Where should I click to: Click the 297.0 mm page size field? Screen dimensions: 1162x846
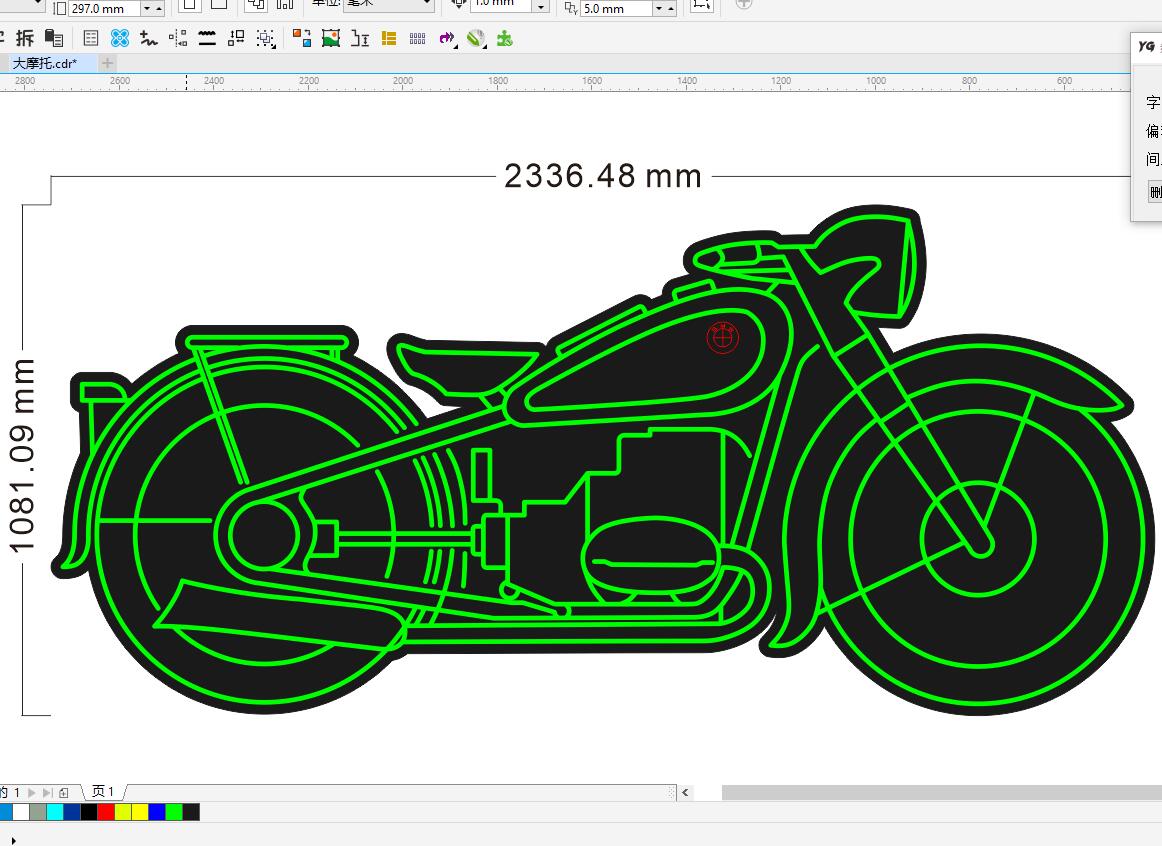104,9
